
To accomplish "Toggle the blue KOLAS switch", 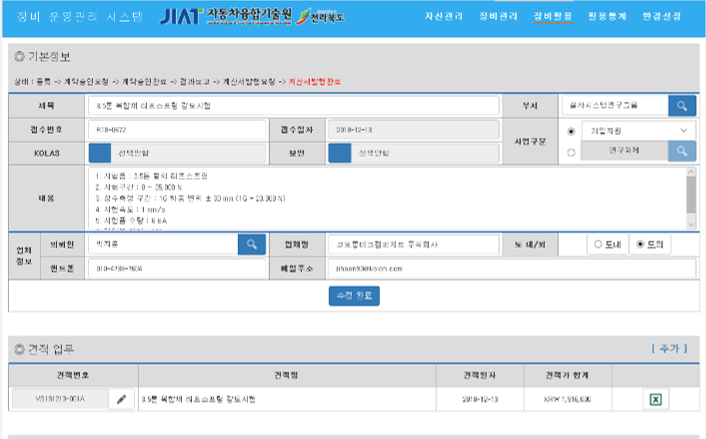I will (100, 153).
